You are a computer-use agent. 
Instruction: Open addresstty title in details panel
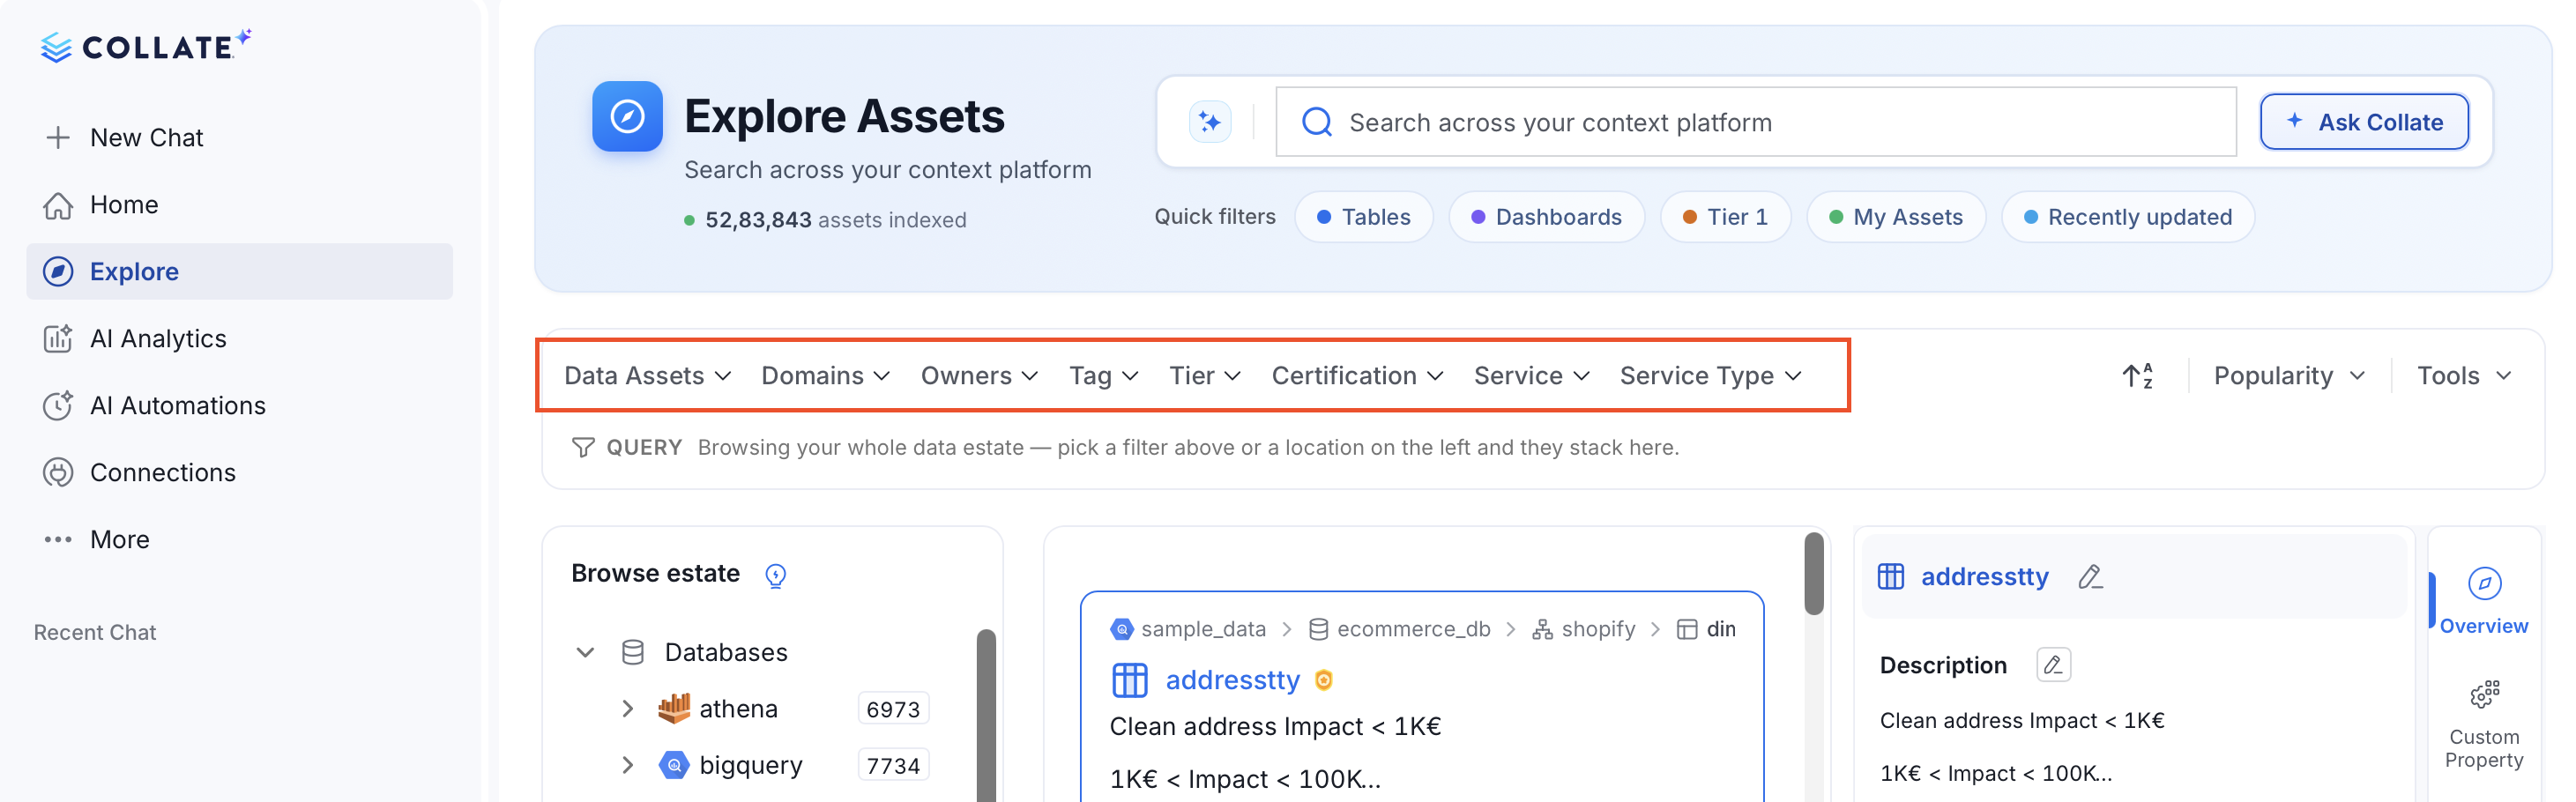1984,577
